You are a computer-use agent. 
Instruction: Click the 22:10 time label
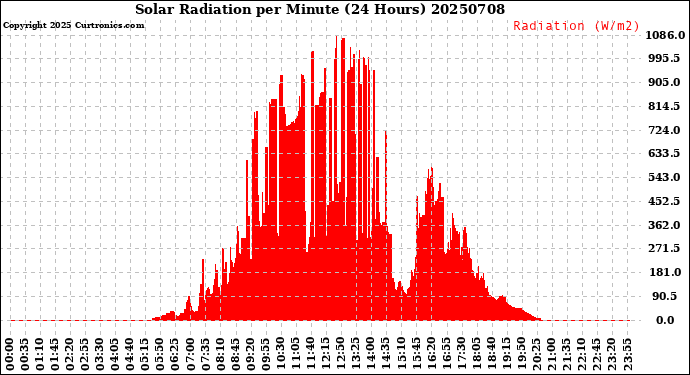coord(582,355)
